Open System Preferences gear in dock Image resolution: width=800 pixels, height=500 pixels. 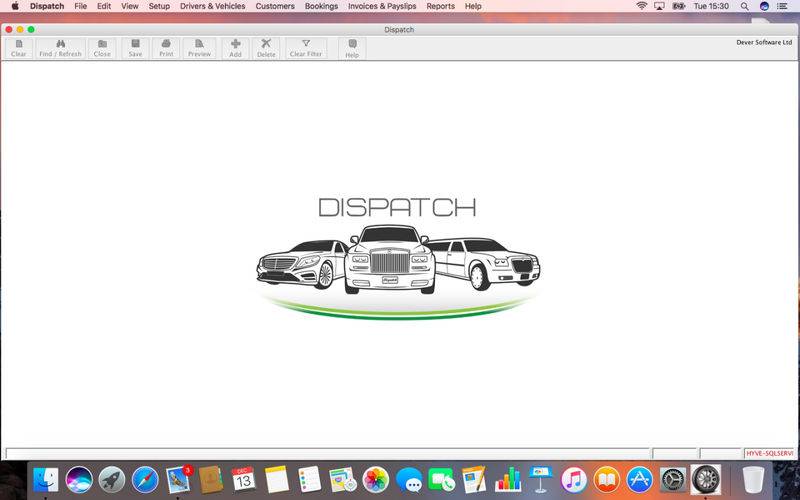(x=673, y=480)
